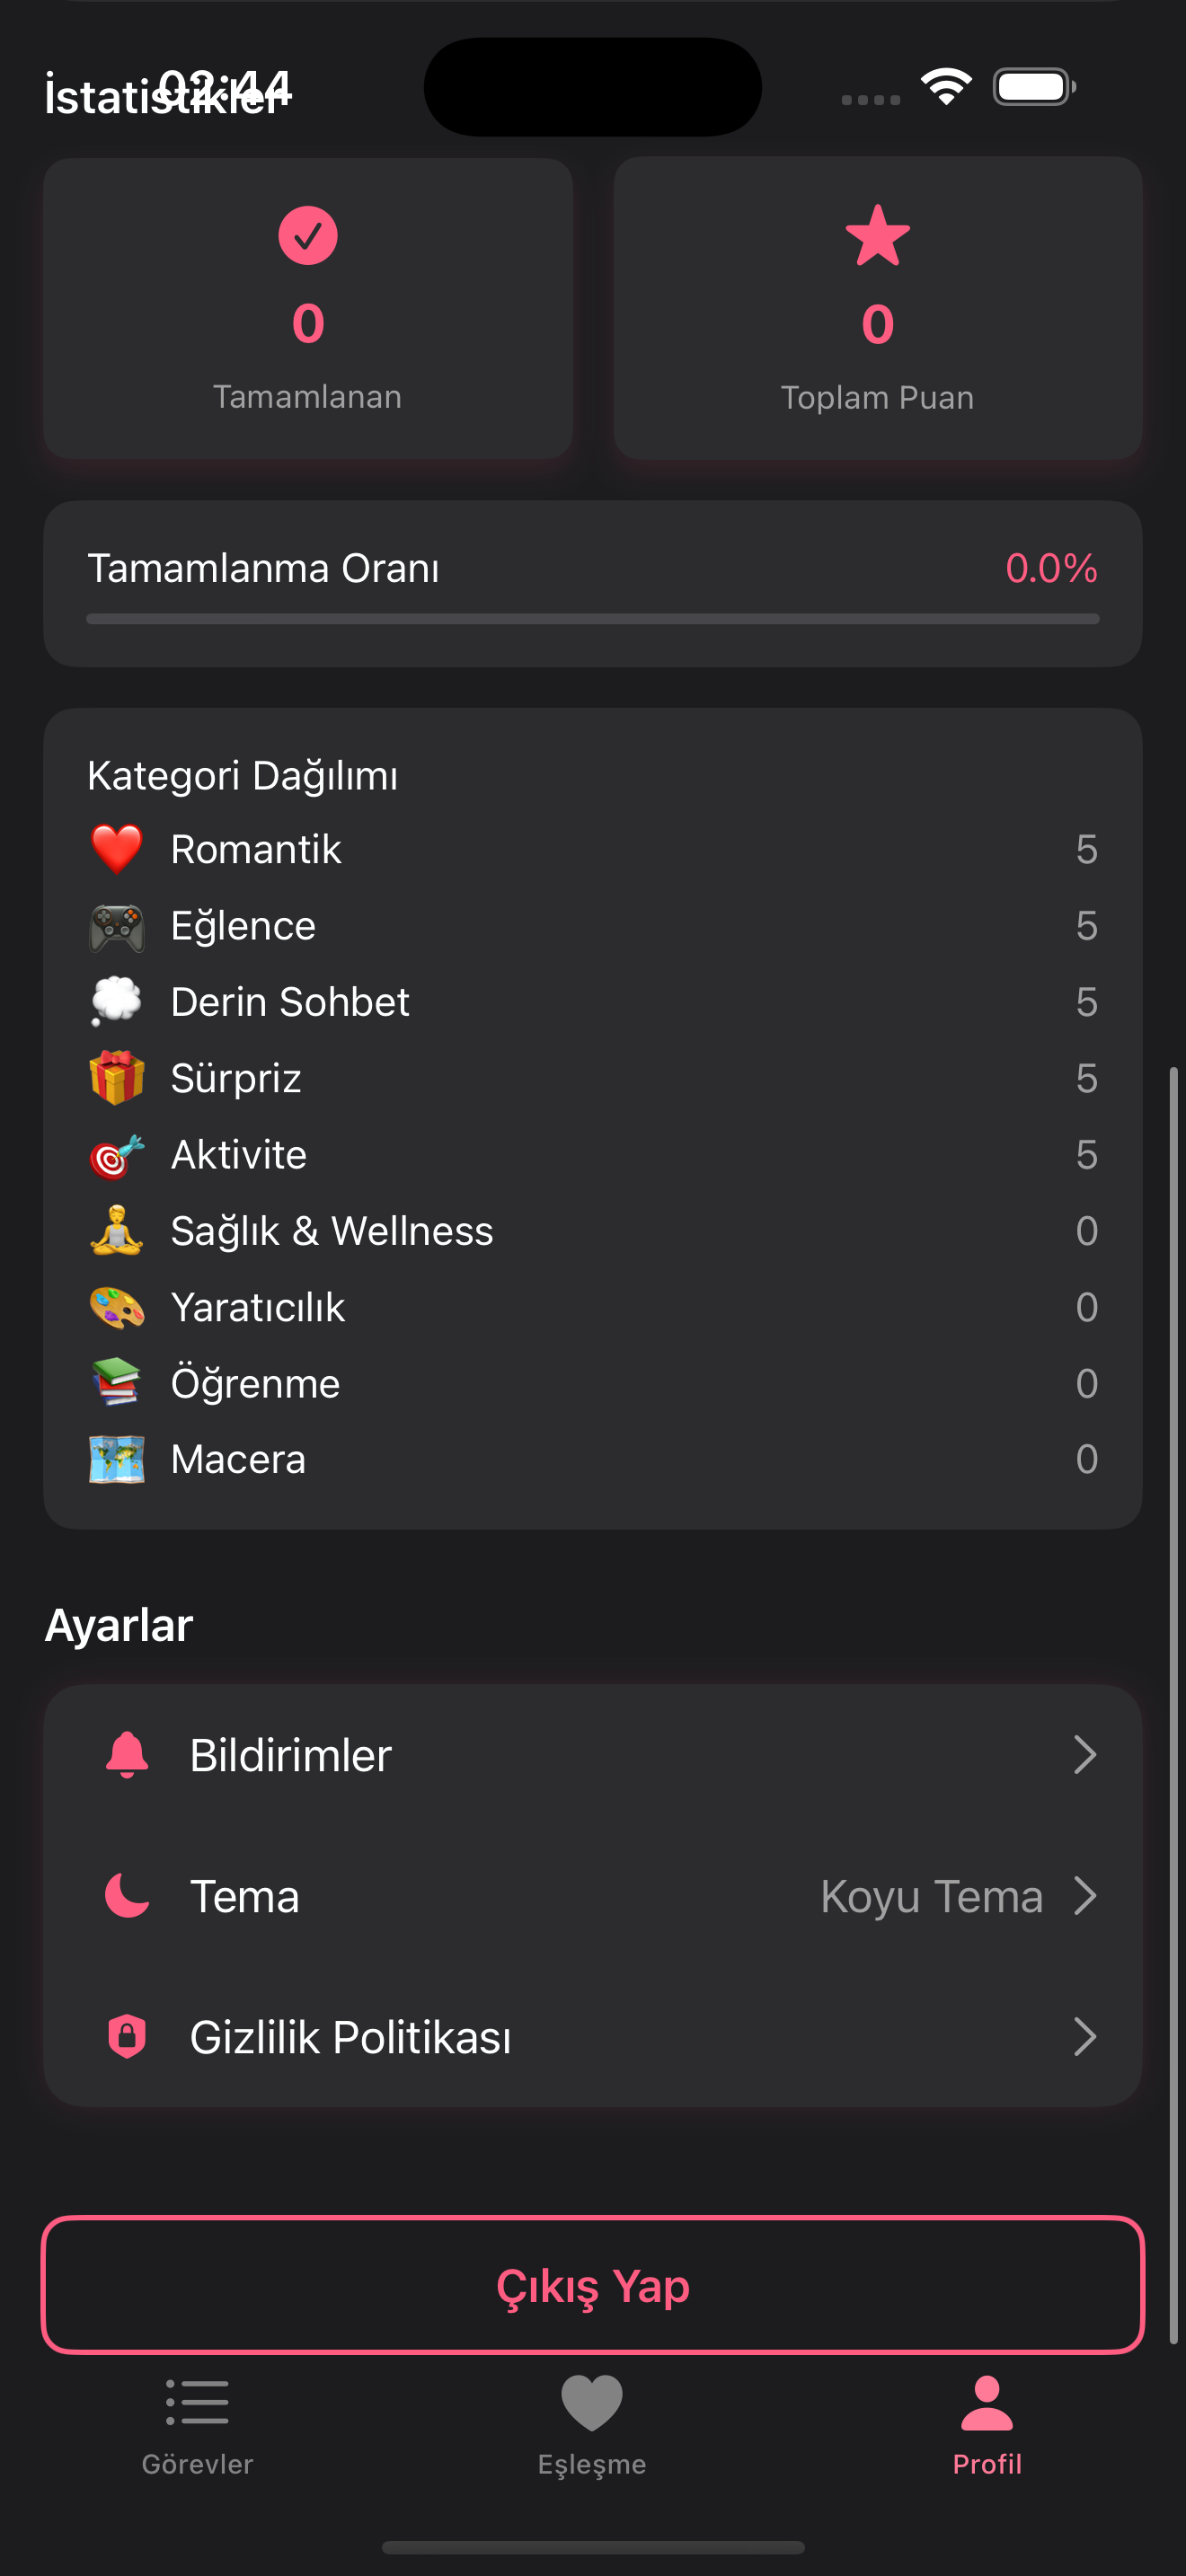Tap the bell Bildirimler icon
This screenshot has width=1186, height=2576.
point(127,1755)
